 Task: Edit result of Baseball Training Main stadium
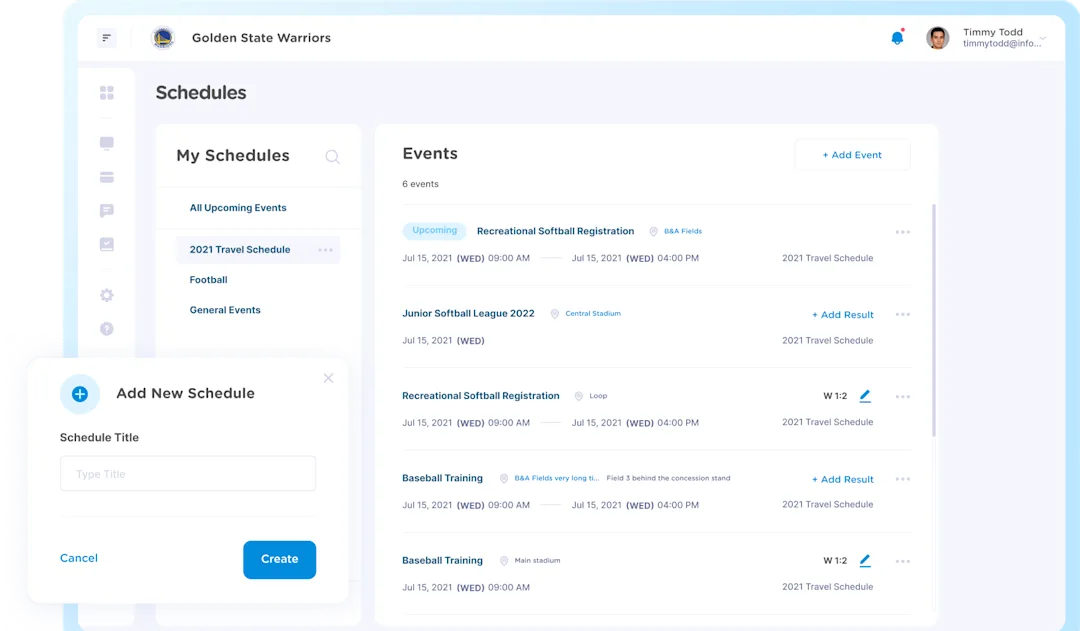(865, 561)
